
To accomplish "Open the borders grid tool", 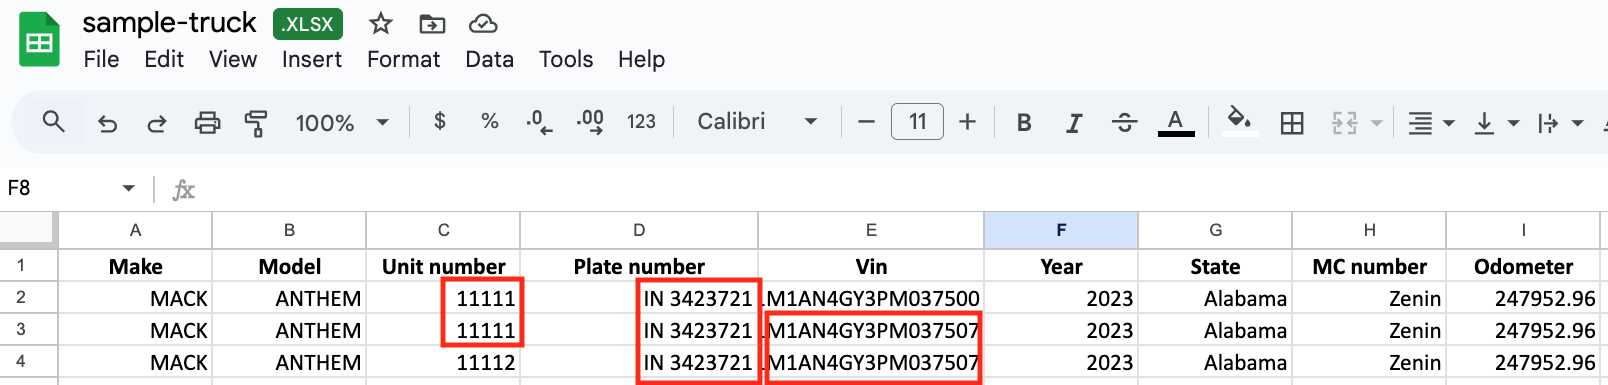I will coord(1292,123).
